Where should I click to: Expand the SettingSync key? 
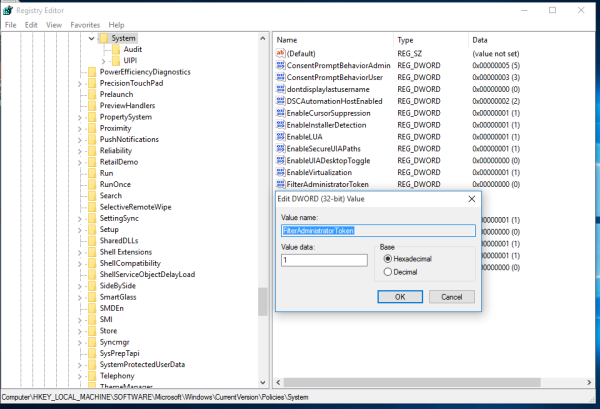click(80, 218)
